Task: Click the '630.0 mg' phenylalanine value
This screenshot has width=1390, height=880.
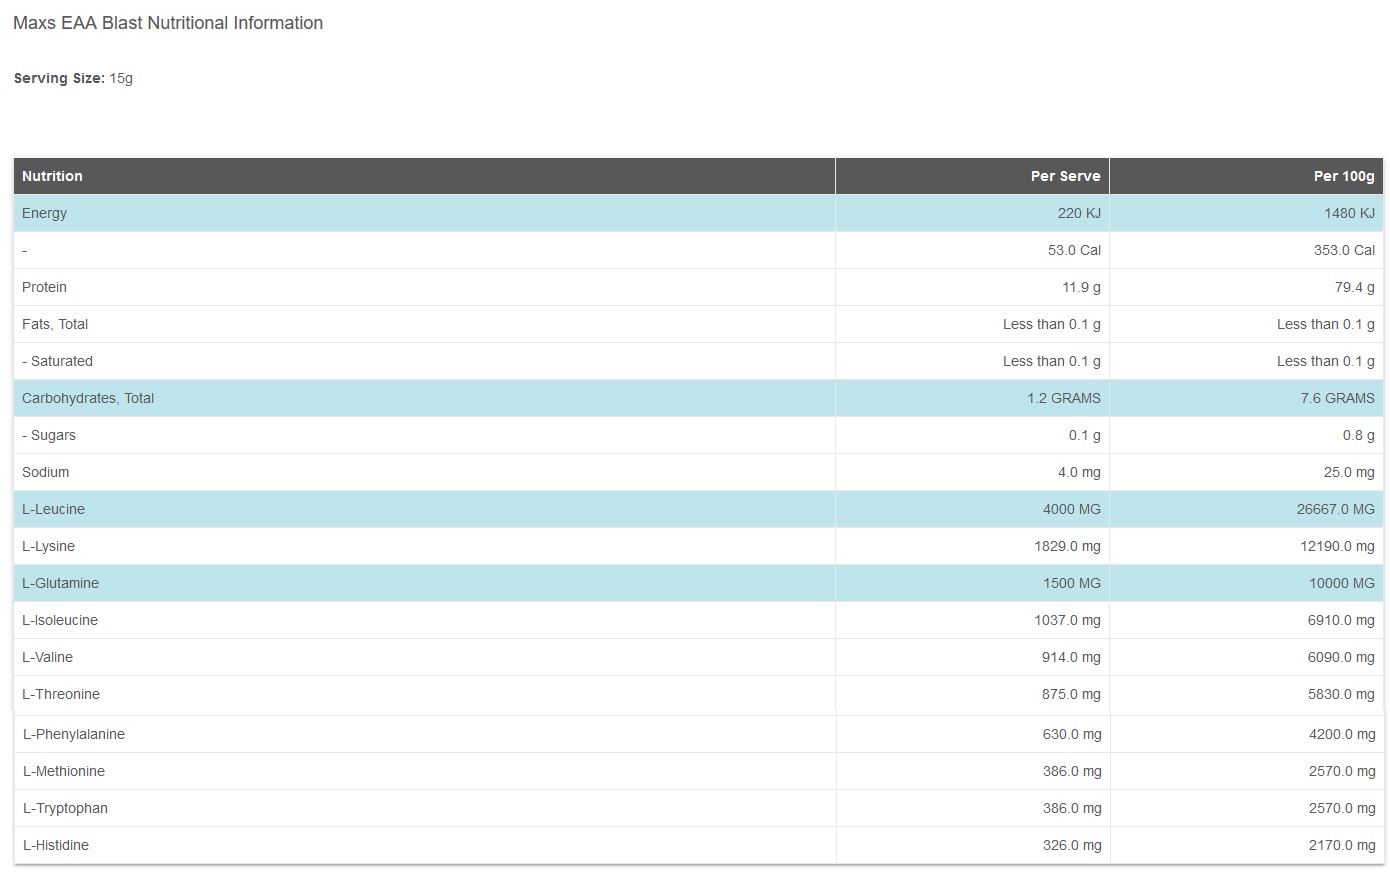Action: click(1072, 734)
